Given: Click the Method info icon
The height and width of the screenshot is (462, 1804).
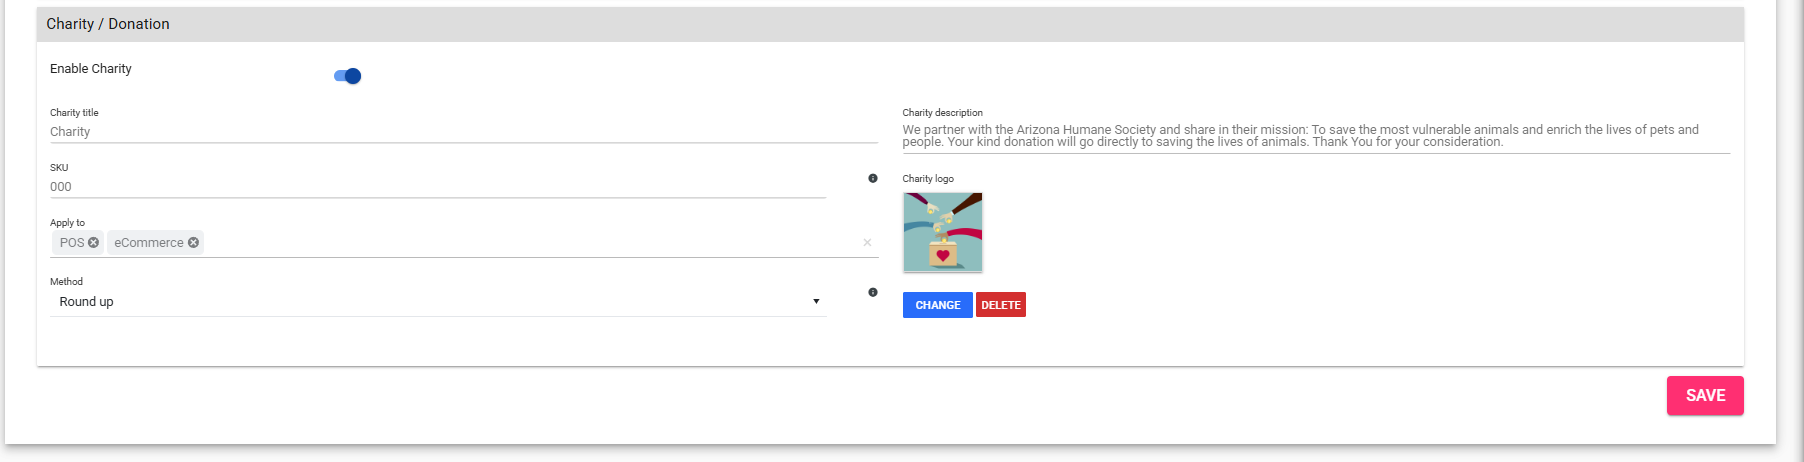Looking at the screenshot, I should pyautogui.click(x=873, y=292).
